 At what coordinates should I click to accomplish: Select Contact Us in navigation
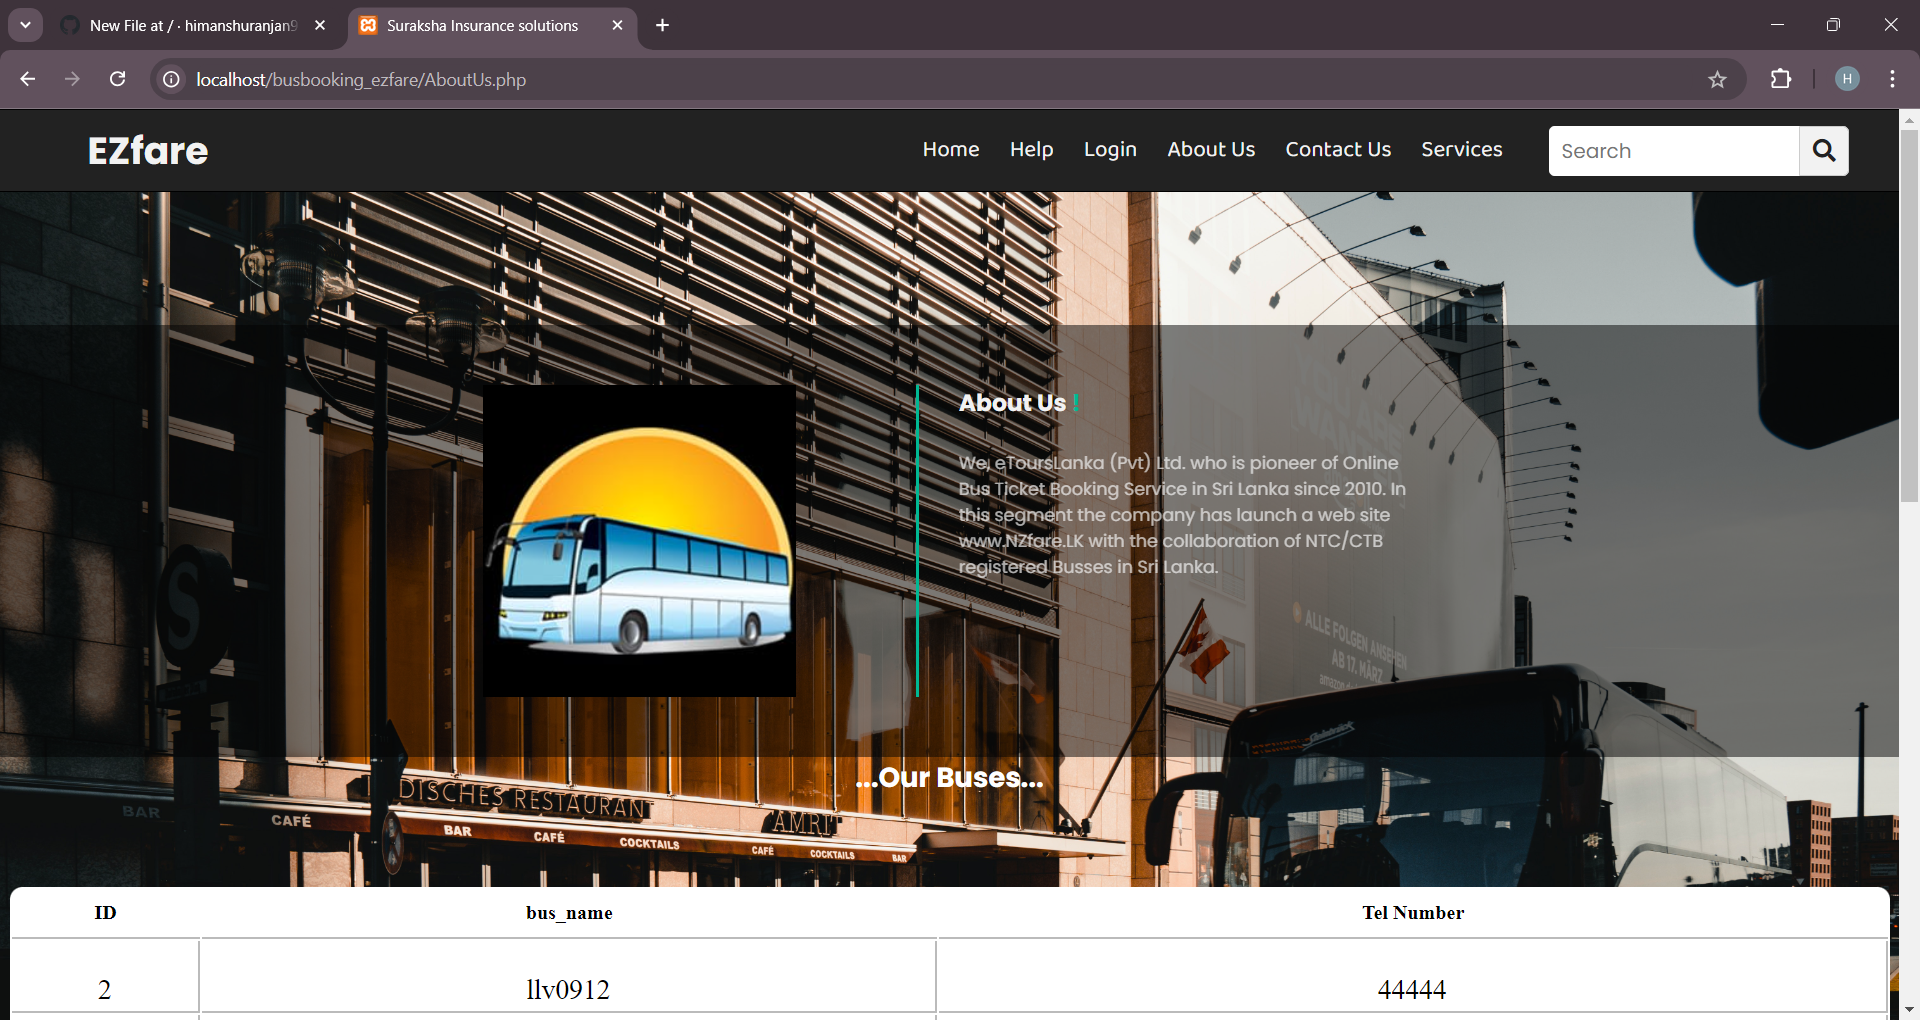point(1338,149)
